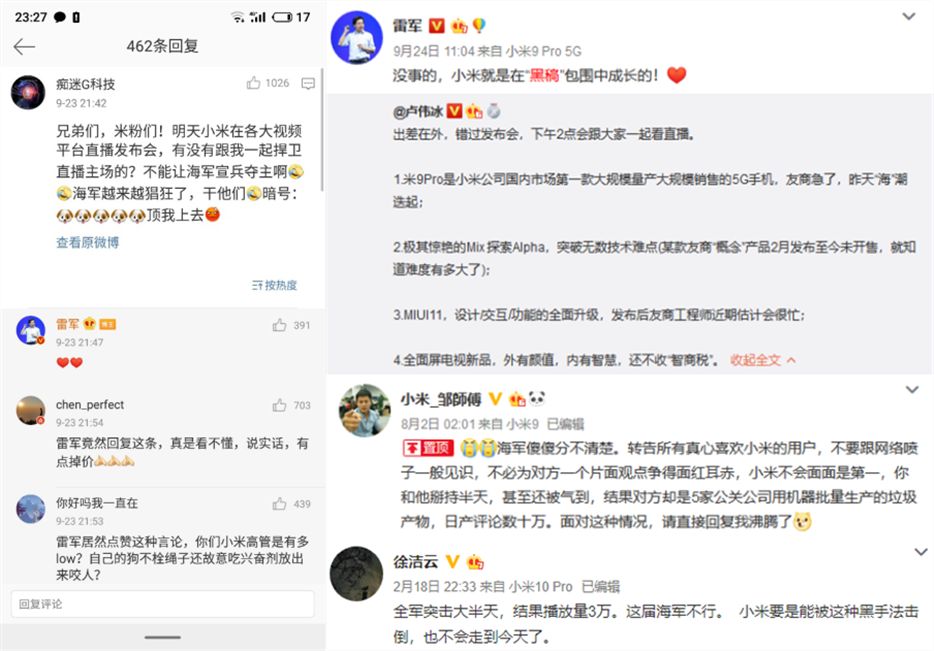934x651 pixels.
Task: Tap the back arrow beside 462条回复
Action: pos(24,46)
